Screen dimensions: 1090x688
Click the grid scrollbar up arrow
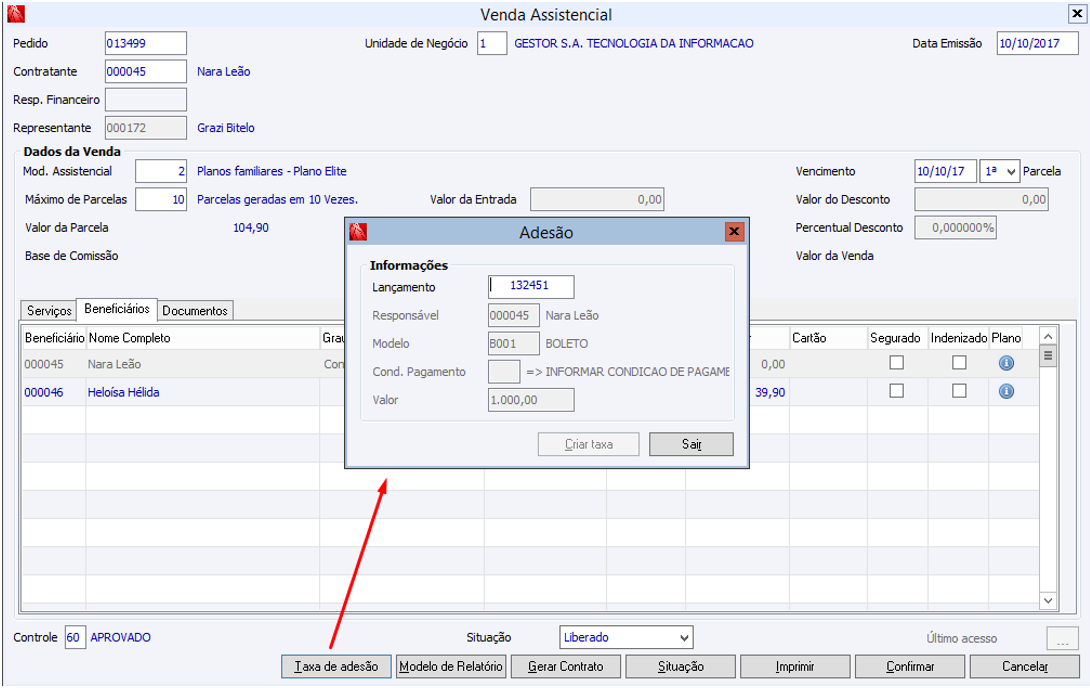tap(1048, 336)
